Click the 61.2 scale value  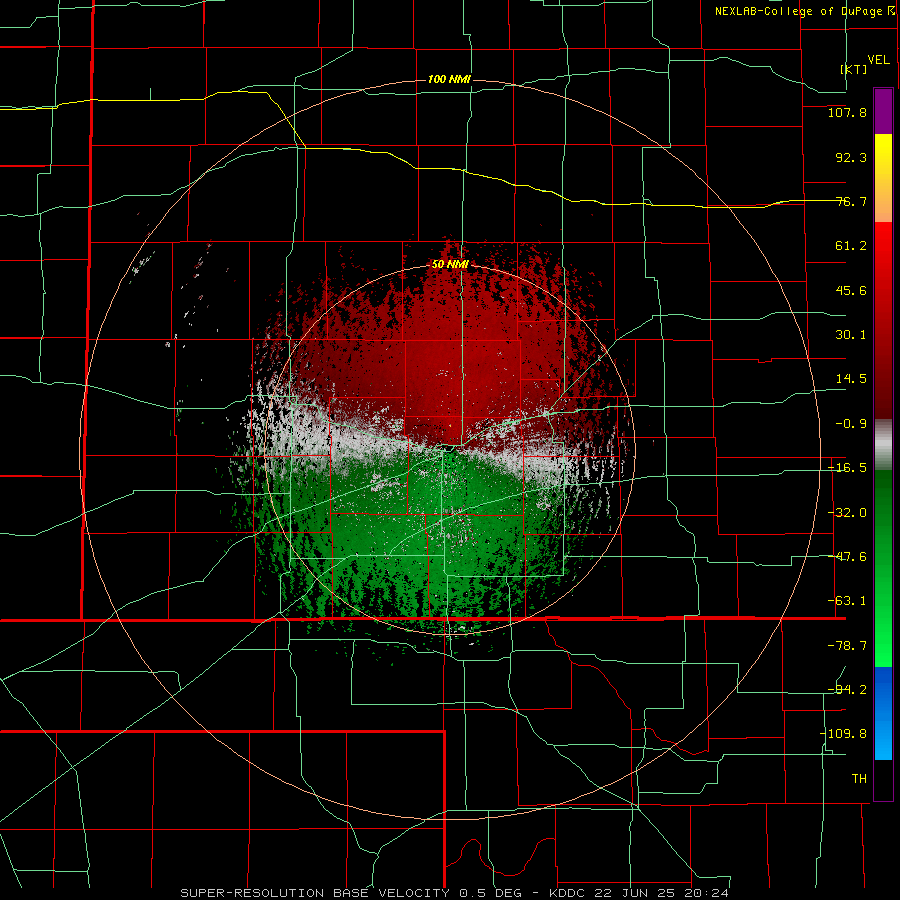(851, 246)
